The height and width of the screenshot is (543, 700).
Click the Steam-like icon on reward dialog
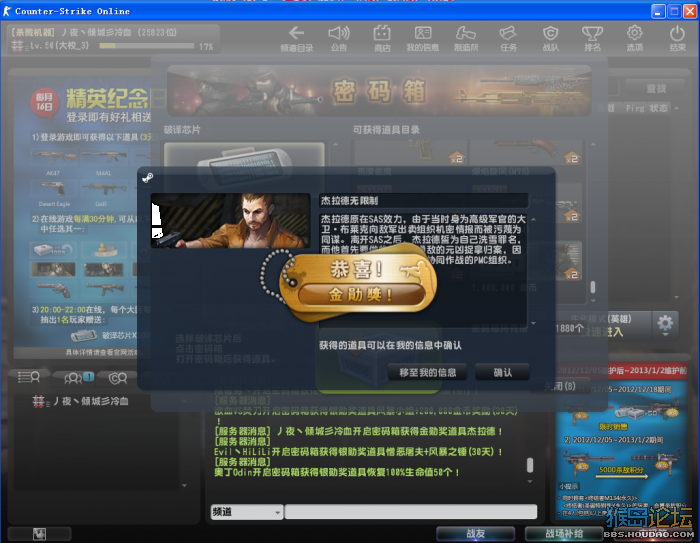pyautogui.click(x=147, y=178)
